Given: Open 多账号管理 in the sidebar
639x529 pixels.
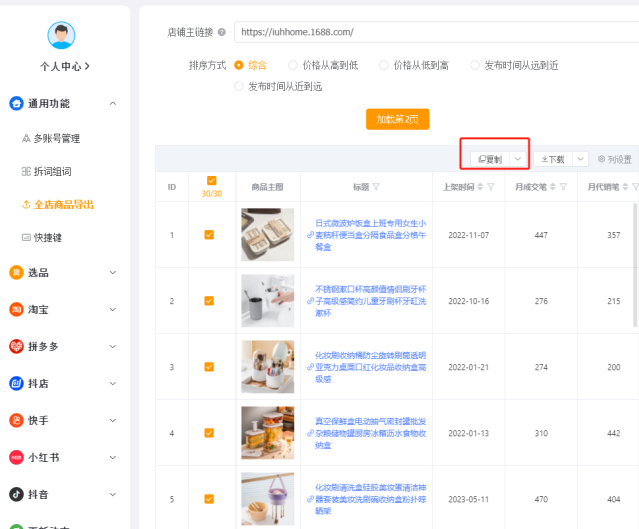Looking at the screenshot, I should coord(56,138).
